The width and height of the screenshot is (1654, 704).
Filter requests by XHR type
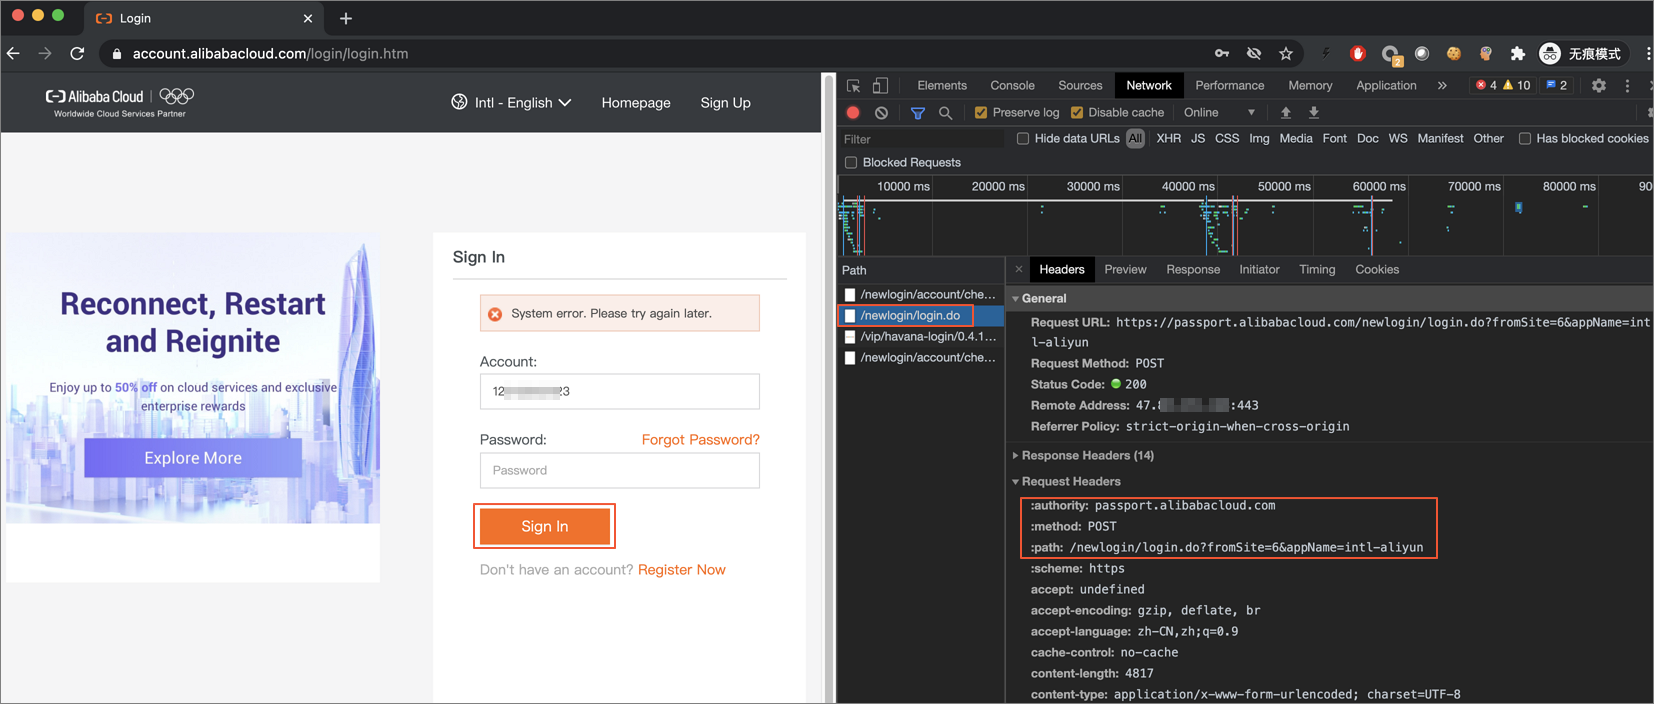(1168, 139)
